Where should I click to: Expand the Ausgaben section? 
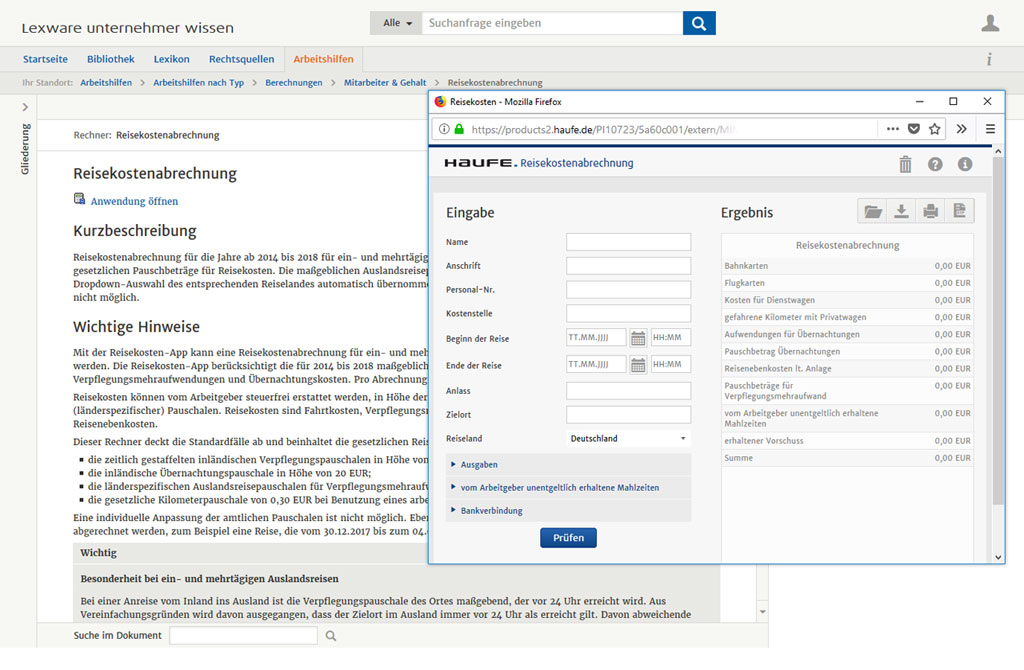[568, 464]
